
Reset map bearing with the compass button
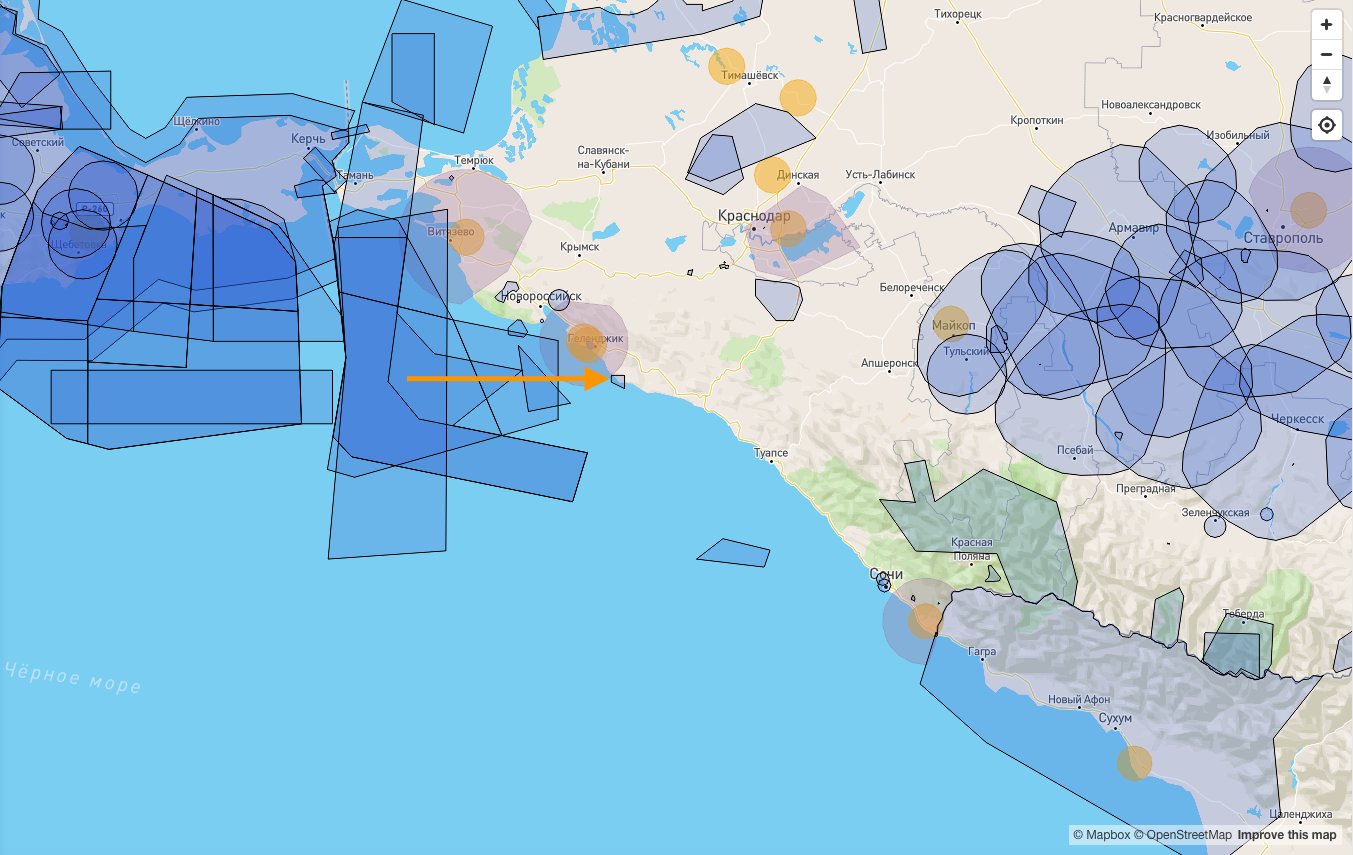coord(1326,83)
